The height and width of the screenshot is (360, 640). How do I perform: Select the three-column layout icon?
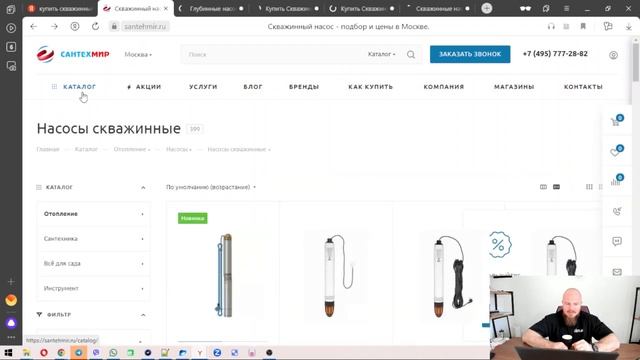click(x=589, y=187)
